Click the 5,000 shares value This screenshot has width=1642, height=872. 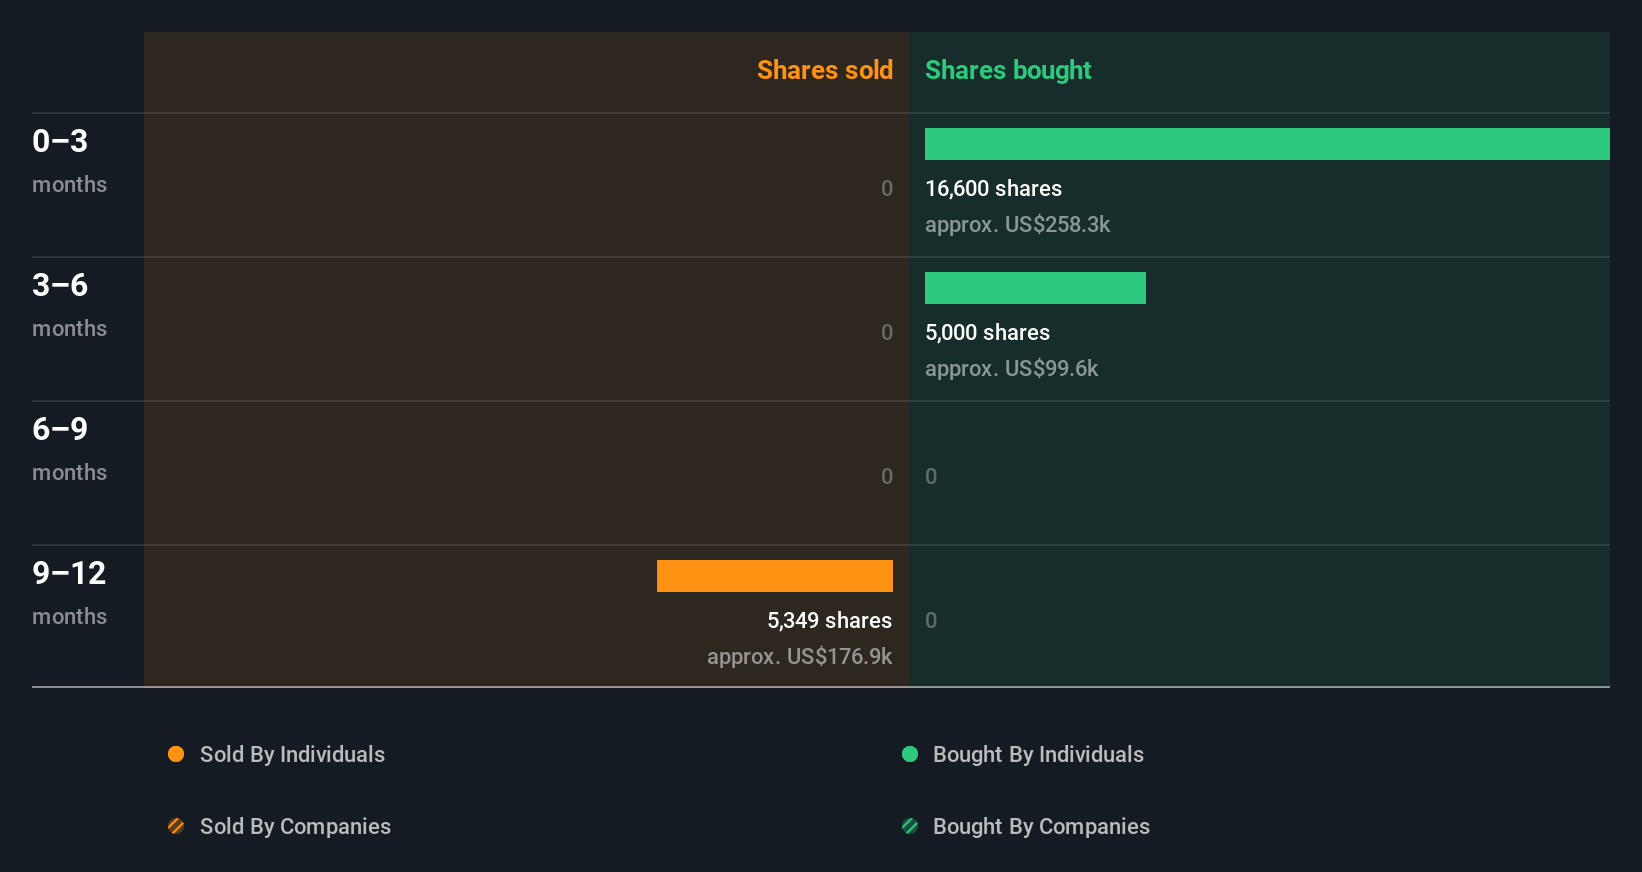987,333
